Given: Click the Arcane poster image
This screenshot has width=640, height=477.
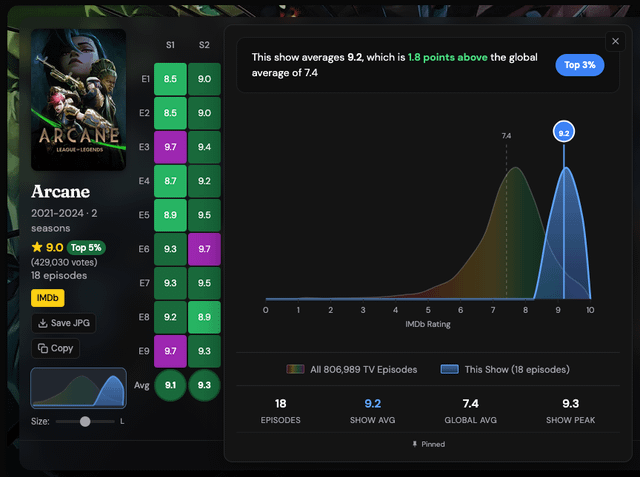Looking at the screenshot, I should pos(79,100).
